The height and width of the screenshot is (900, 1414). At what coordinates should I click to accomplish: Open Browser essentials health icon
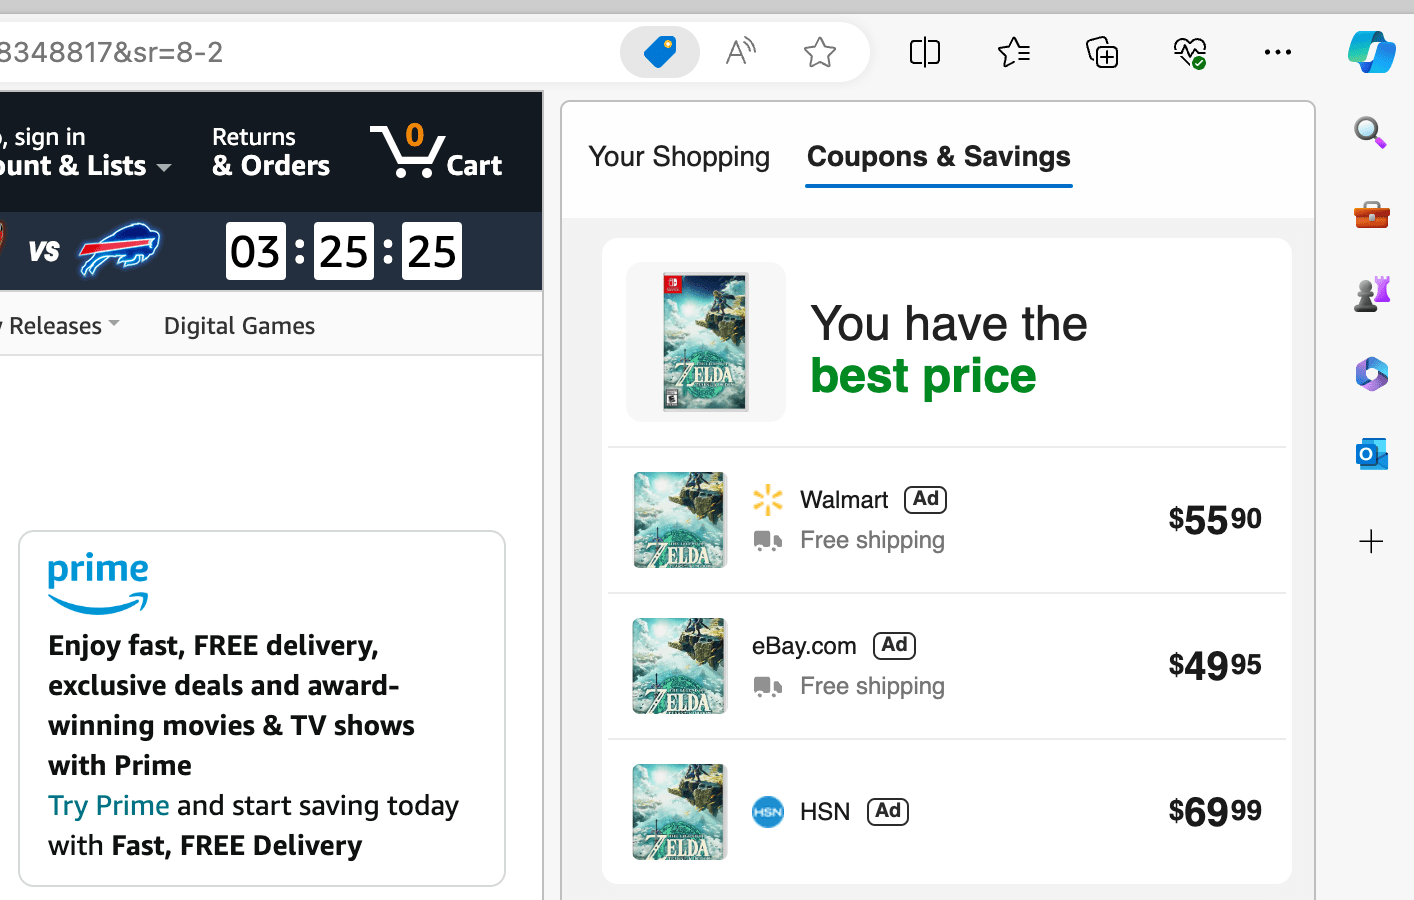(1189, 52)
